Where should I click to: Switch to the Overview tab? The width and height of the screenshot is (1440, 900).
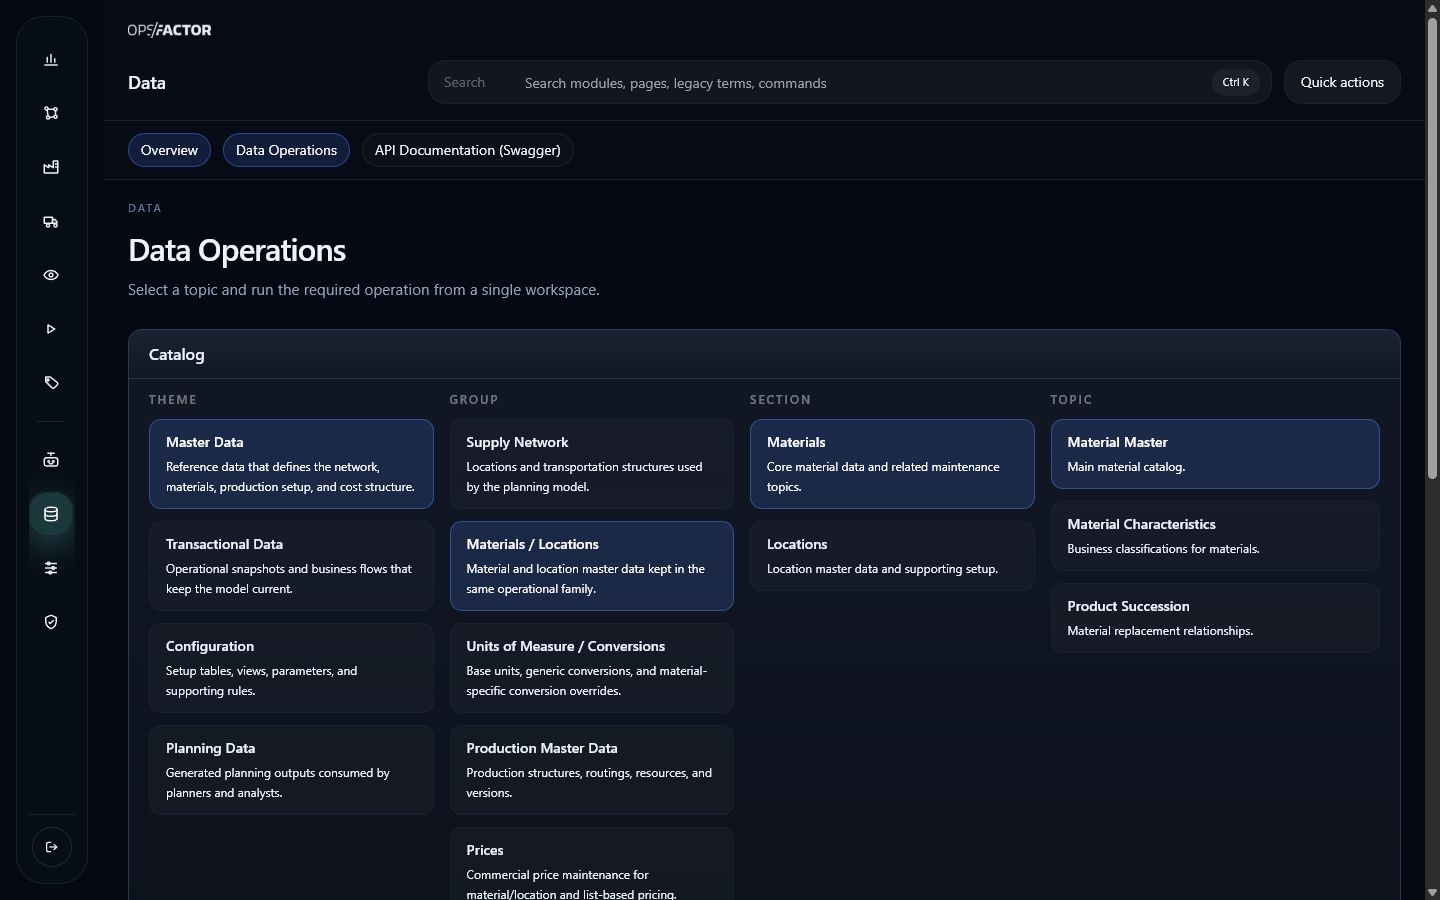pyautogui.click(x=169, y=150)
